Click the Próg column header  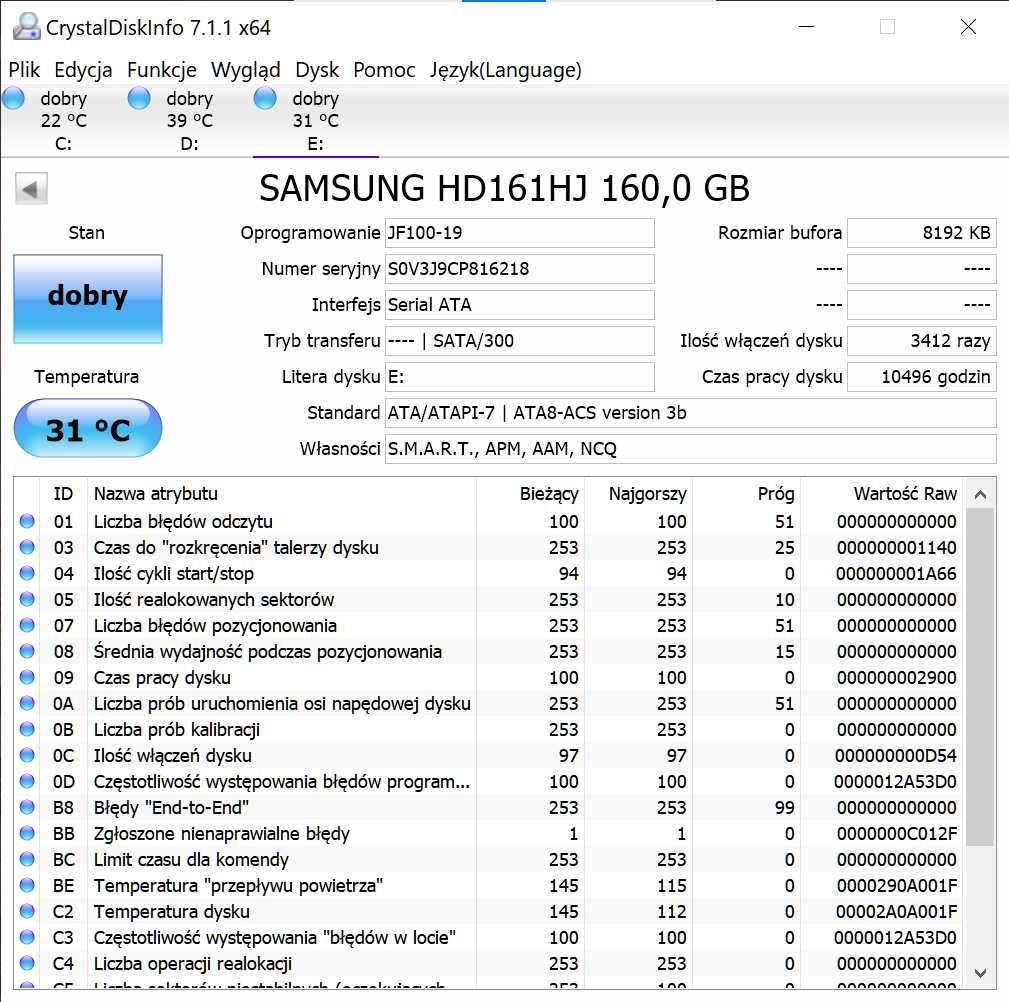pyautogui.click(x=746, y=494)
